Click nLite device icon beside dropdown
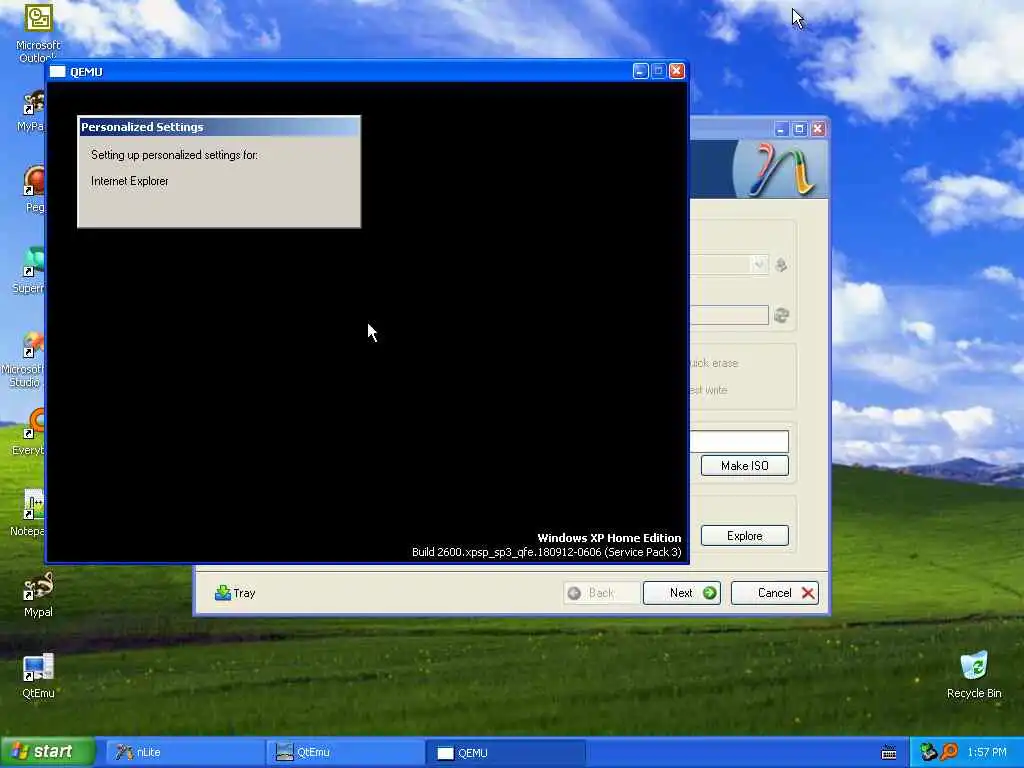This screenshot has height=768, width=1024. pos(780,265)
